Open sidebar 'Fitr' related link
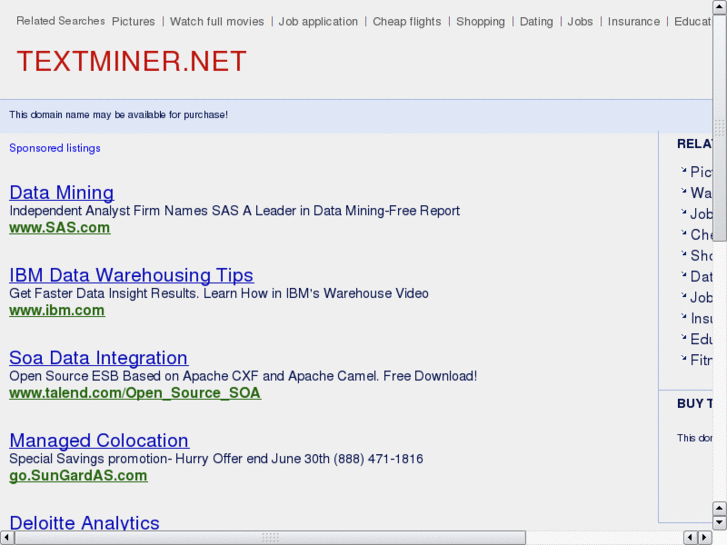Viewport: 727px width, 545px height. click(701, 360)
